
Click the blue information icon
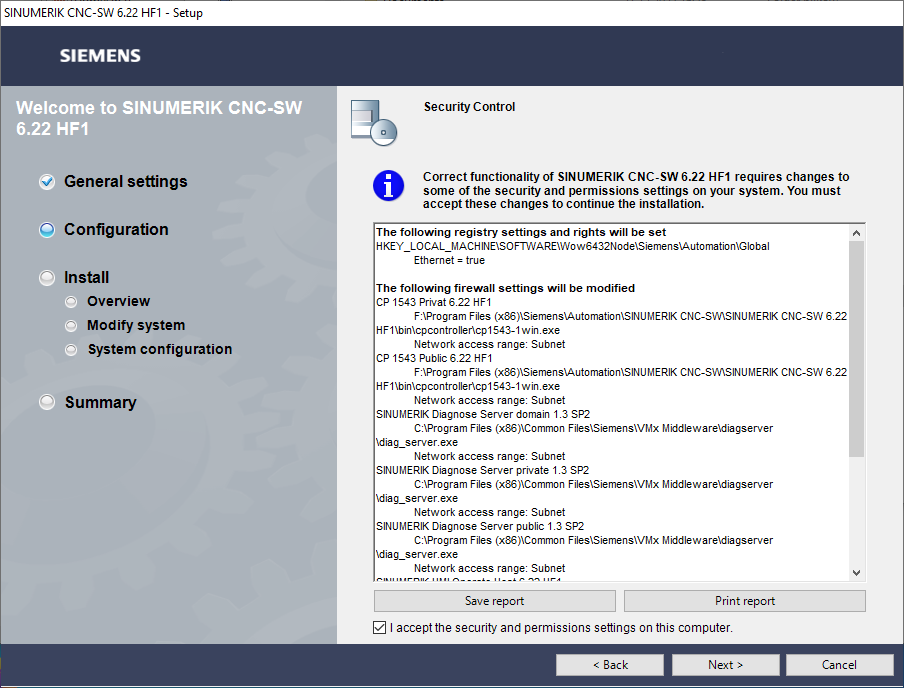tap(388, 186)
